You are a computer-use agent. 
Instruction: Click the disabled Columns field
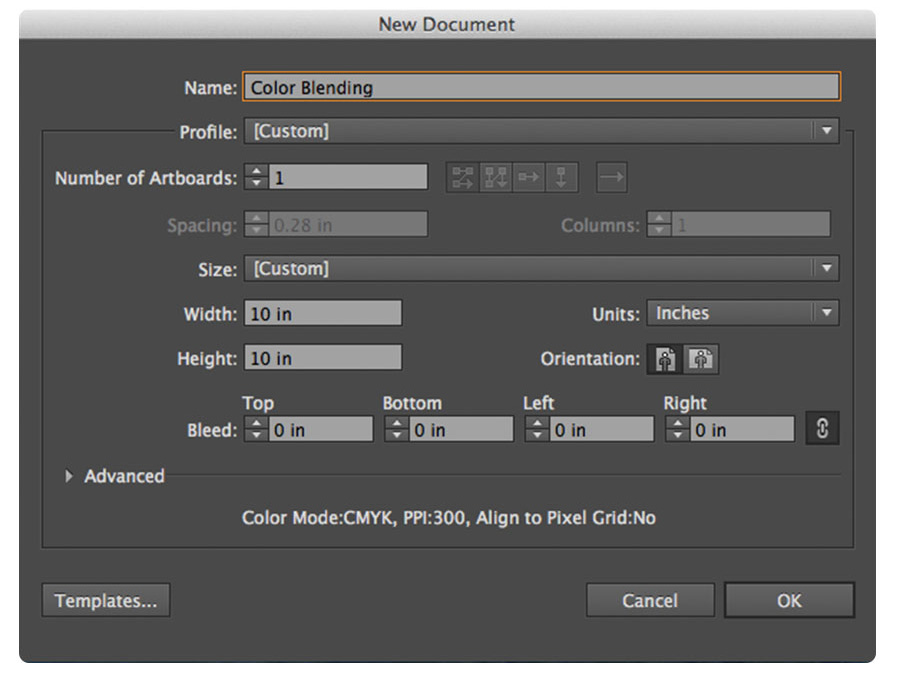coord(751,224)
